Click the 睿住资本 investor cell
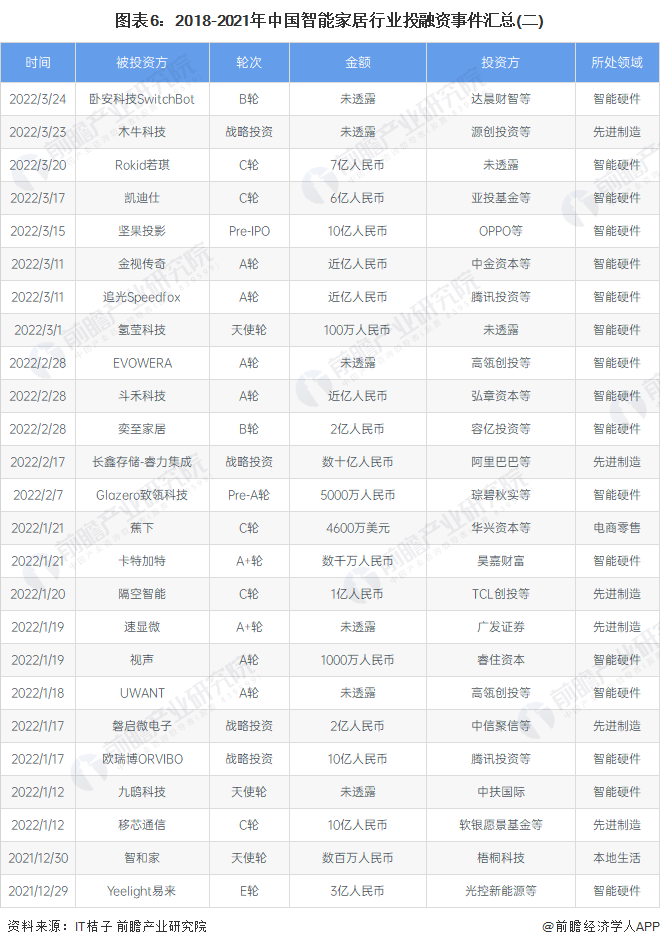This screenshot has width=660, height=947. (x=501, y=660)
